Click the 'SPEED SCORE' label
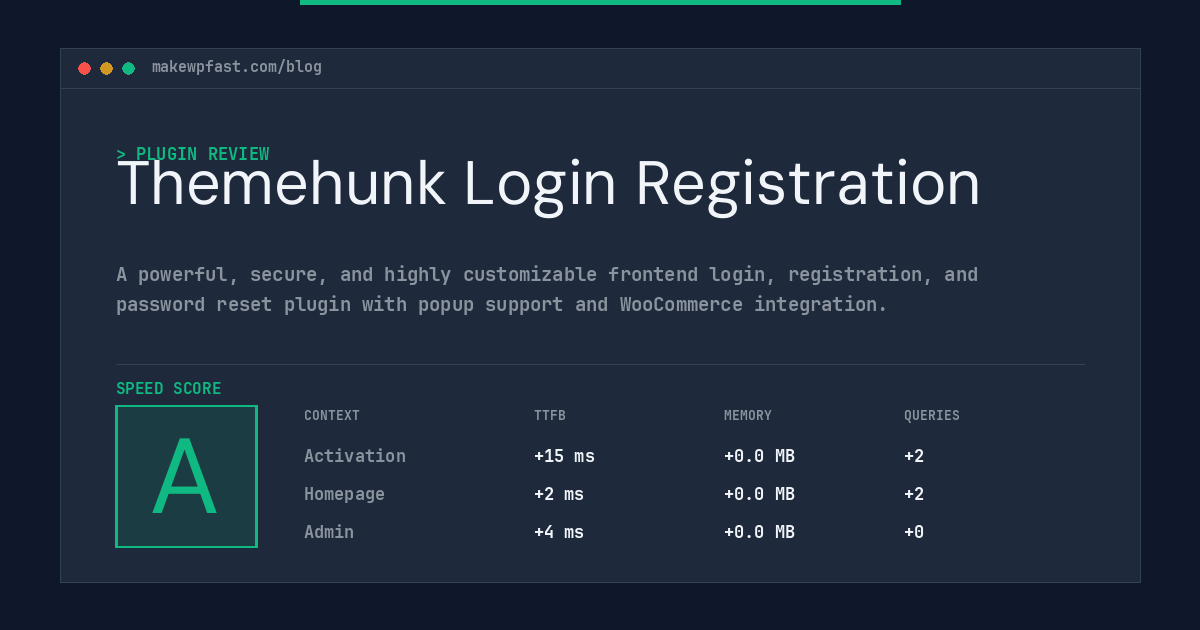The image size is (1200, 630). coord(169,389)
